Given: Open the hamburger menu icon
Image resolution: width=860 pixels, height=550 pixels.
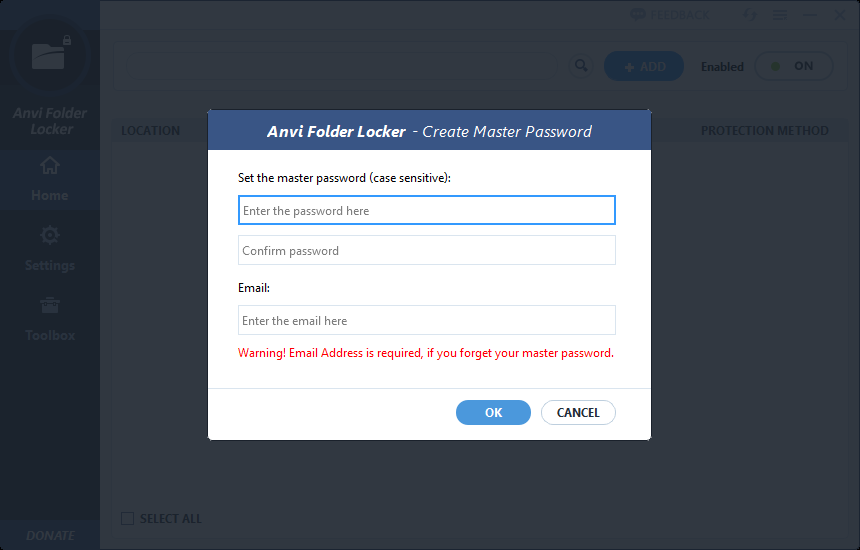Looking at the screenshot, I should pos(780,15).
